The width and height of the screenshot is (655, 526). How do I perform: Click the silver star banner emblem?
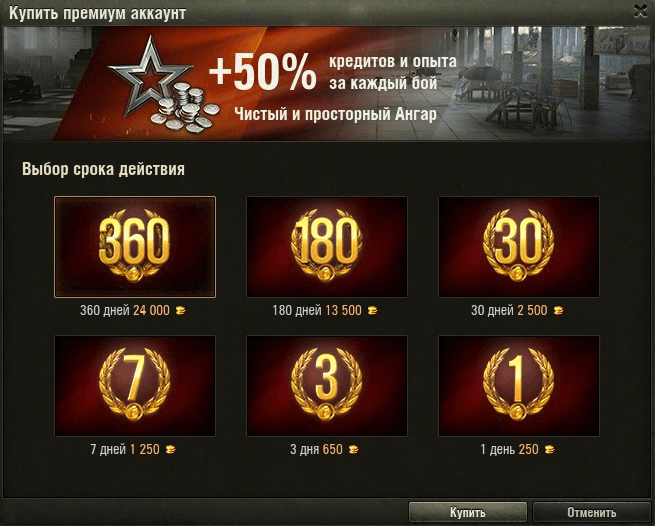click(x=150, y=75)
